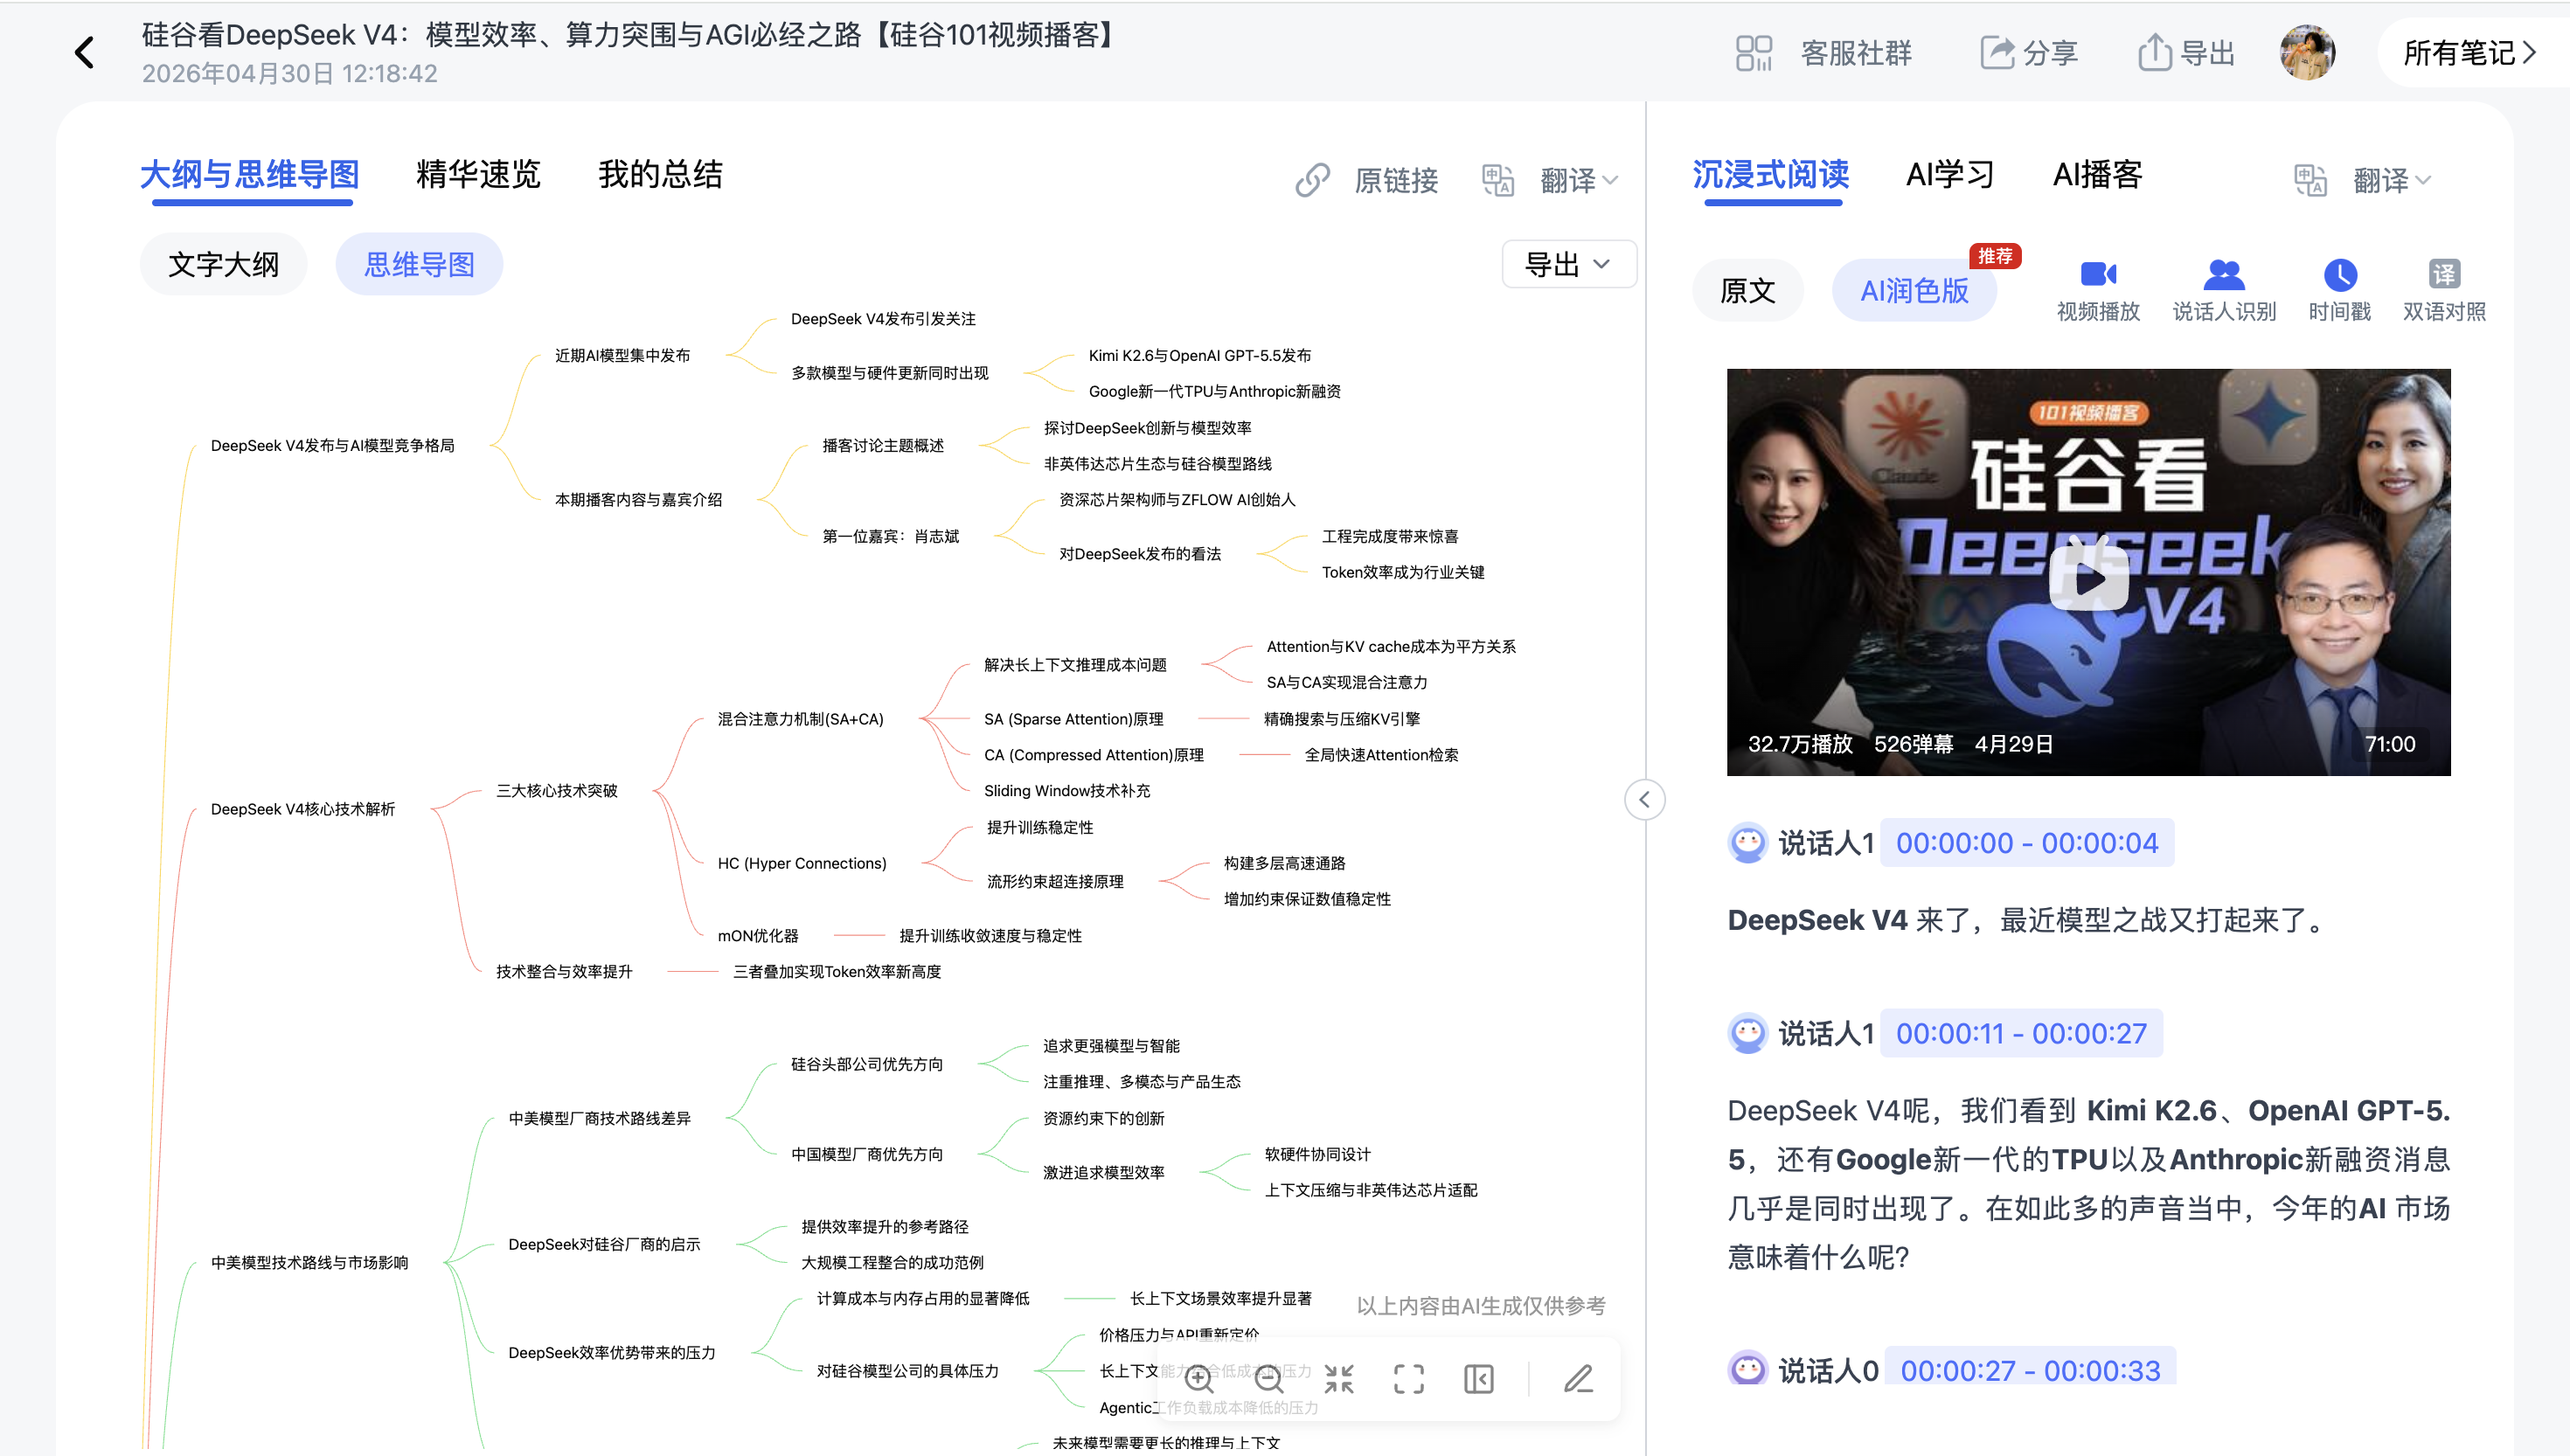Zoom out of the mind map
The height and width of the screenshot is (1456, 2570).
1269,1379
